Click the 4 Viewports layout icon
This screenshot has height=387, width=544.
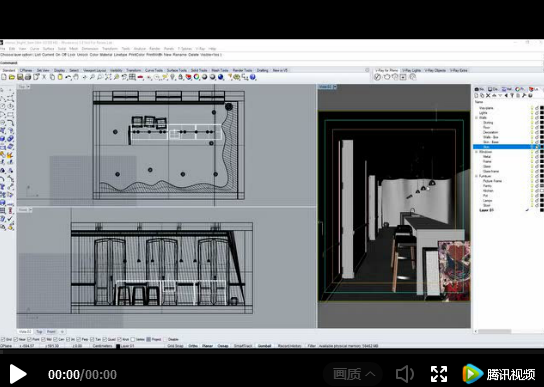coord(132,77)
